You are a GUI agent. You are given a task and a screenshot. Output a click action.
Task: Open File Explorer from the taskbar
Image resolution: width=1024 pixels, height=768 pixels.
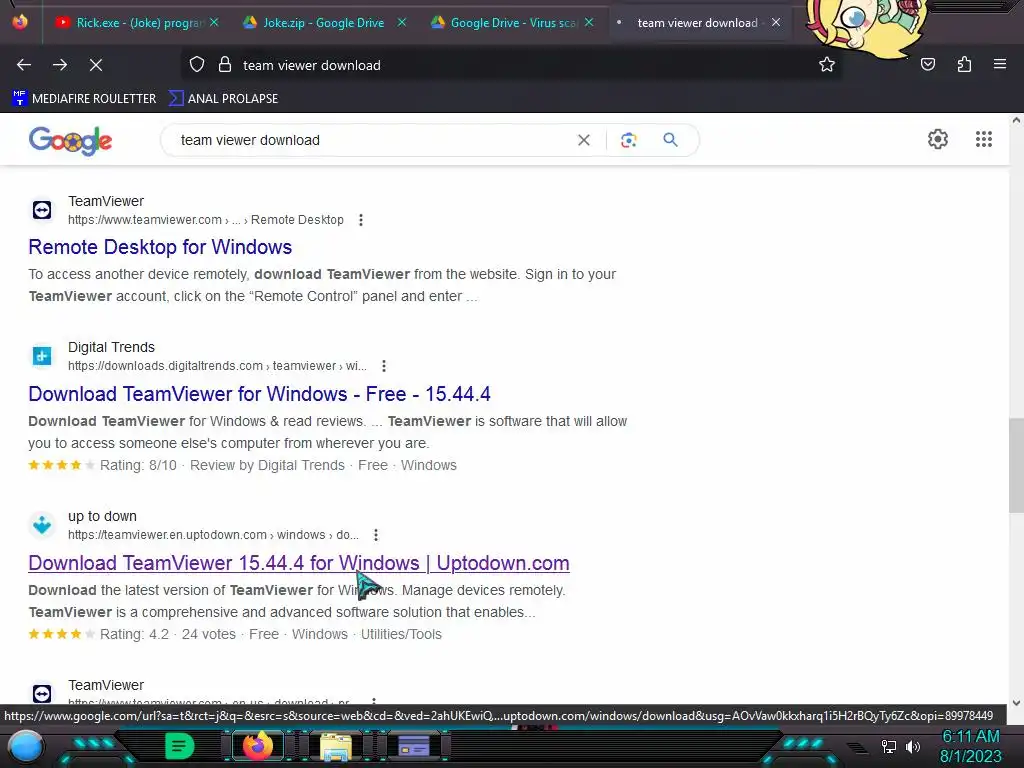tap(336, 746)
